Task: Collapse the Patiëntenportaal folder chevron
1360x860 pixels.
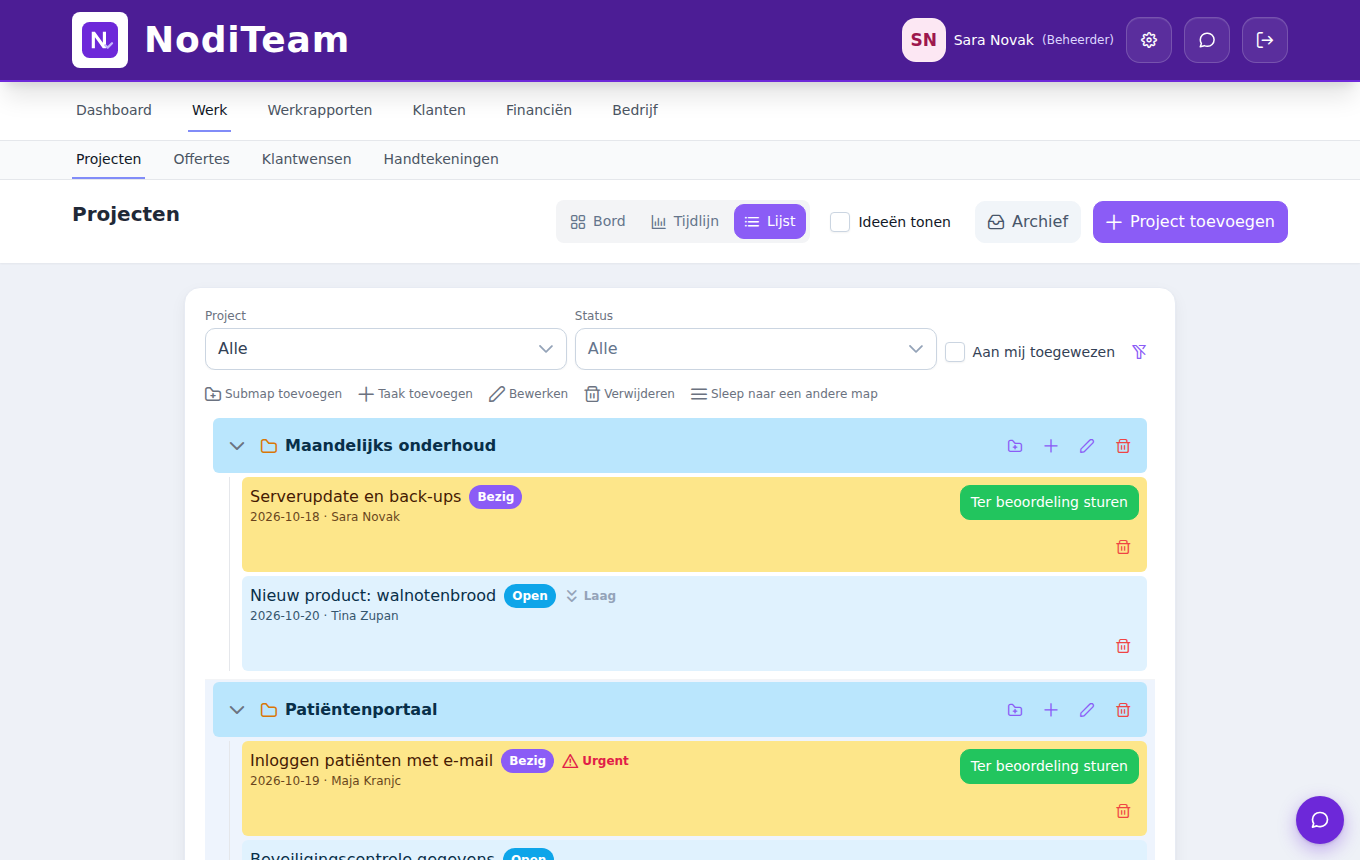Action: [x=237, y=710]
